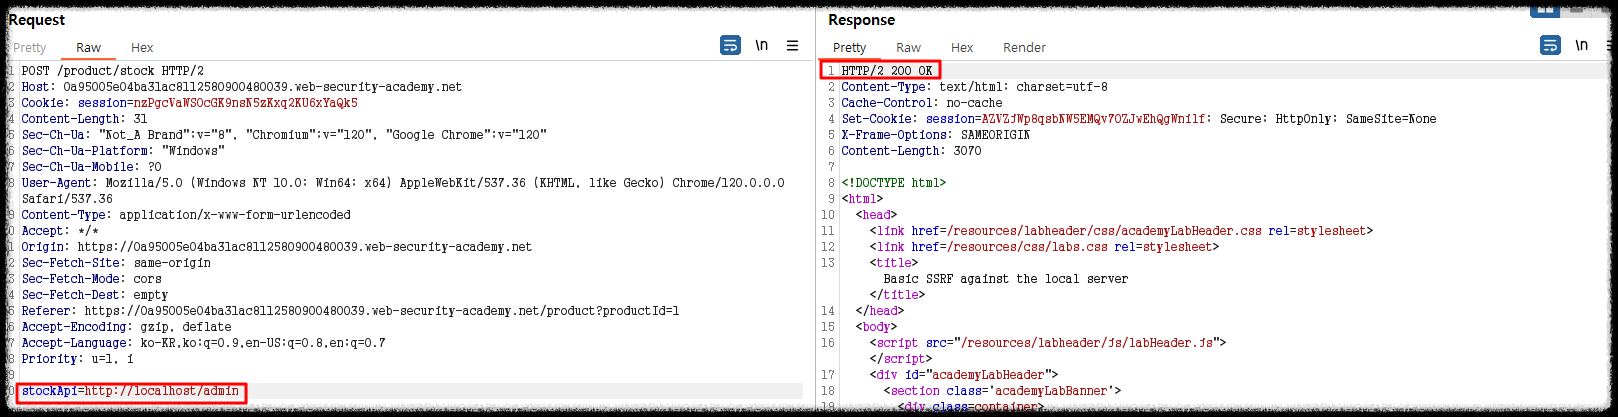The image size is (1618, 417).
Task: Click the 'Response' panel title
Action: click(x=861, y=19)
